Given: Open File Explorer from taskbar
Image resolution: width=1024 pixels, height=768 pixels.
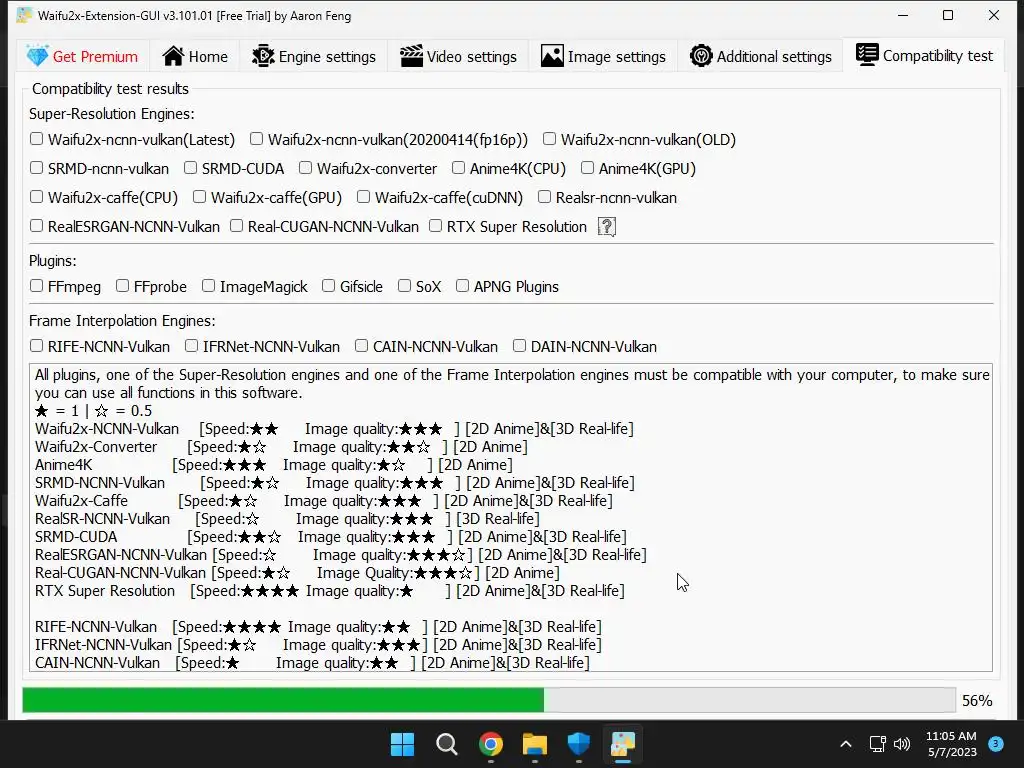Looking at the screenshot, I should (535, 744).
